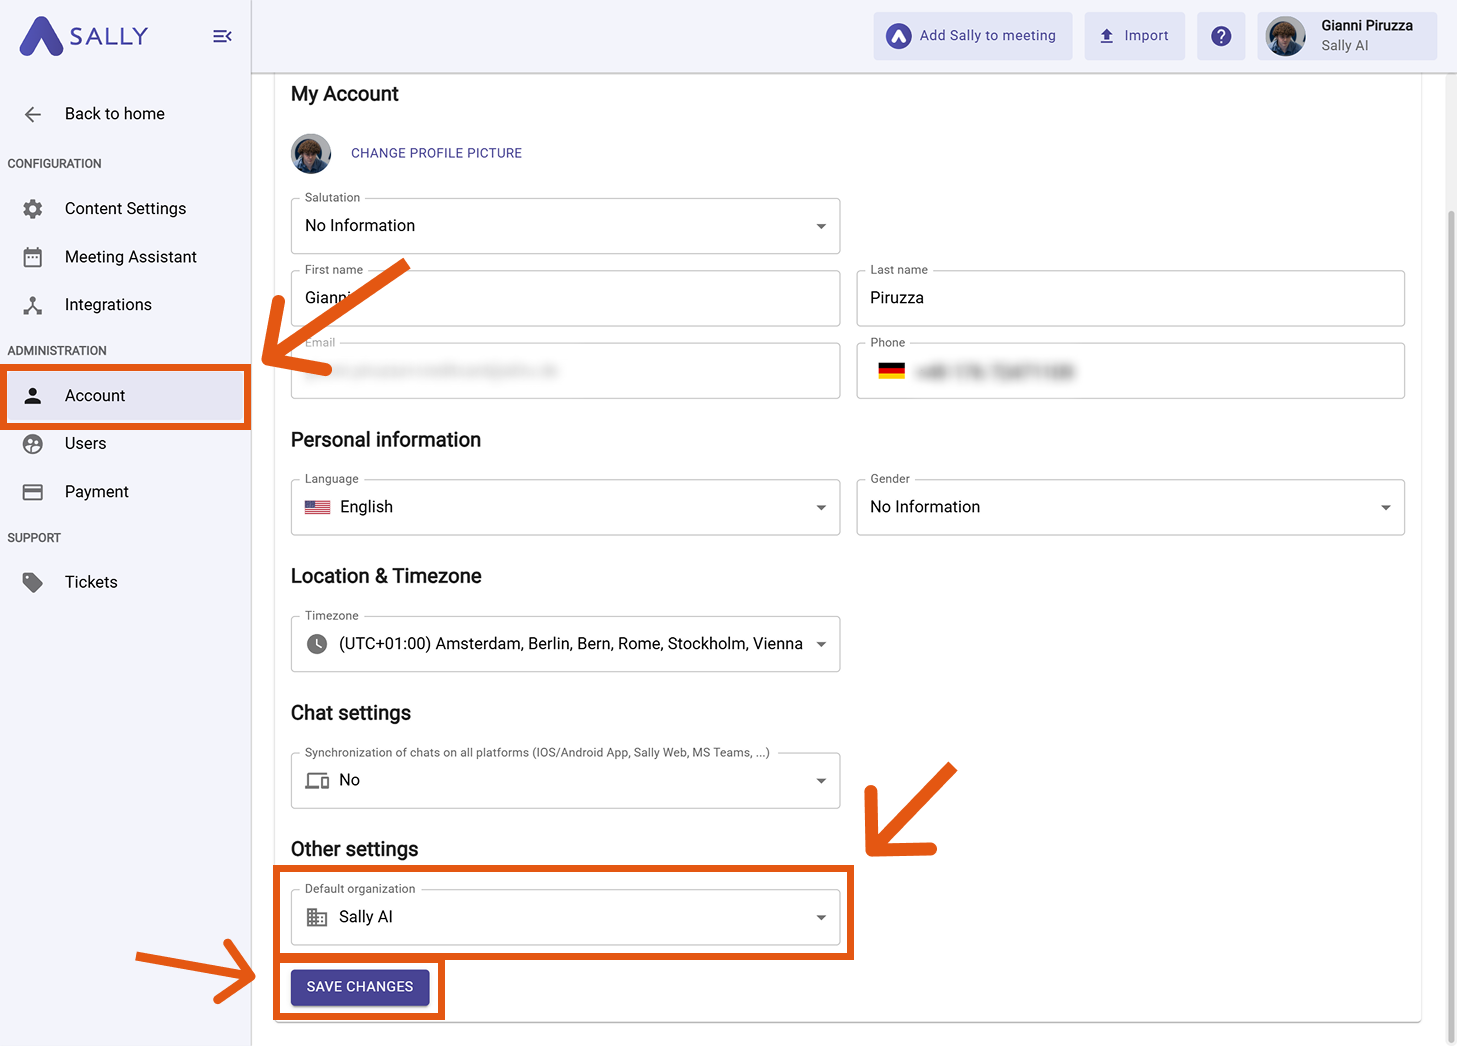Click the Tickets tag icon

coord(33,582)
